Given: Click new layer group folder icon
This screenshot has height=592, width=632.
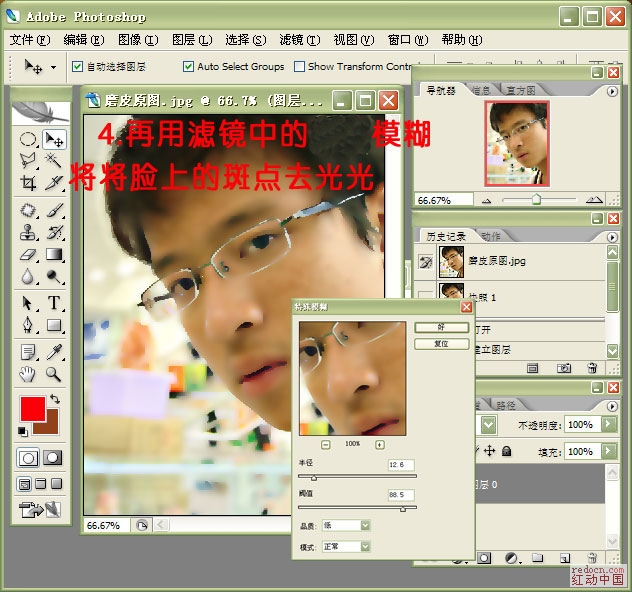Looking at the screenshot, I should (x=537, y=558).
